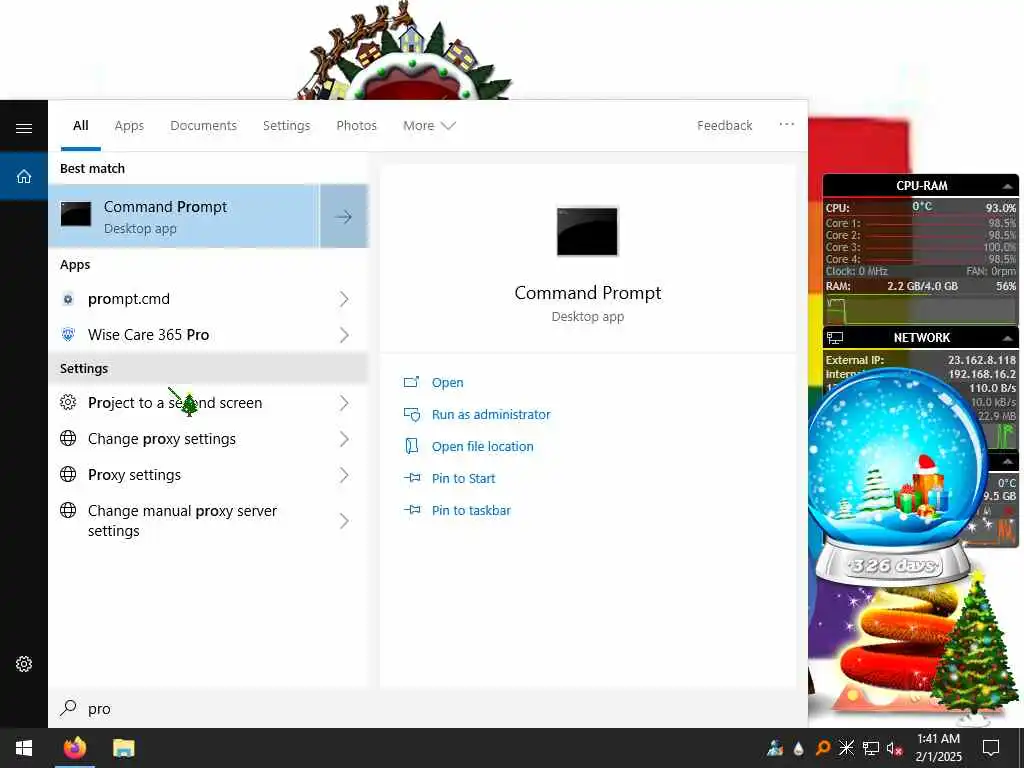Expand the More dropdown
Screen dimensions: 1024x768
[x=428, y=125]
